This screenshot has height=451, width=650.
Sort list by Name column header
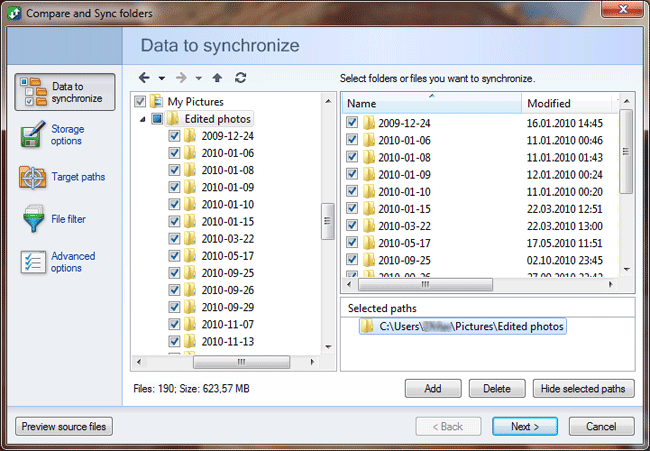click(430, 104)
